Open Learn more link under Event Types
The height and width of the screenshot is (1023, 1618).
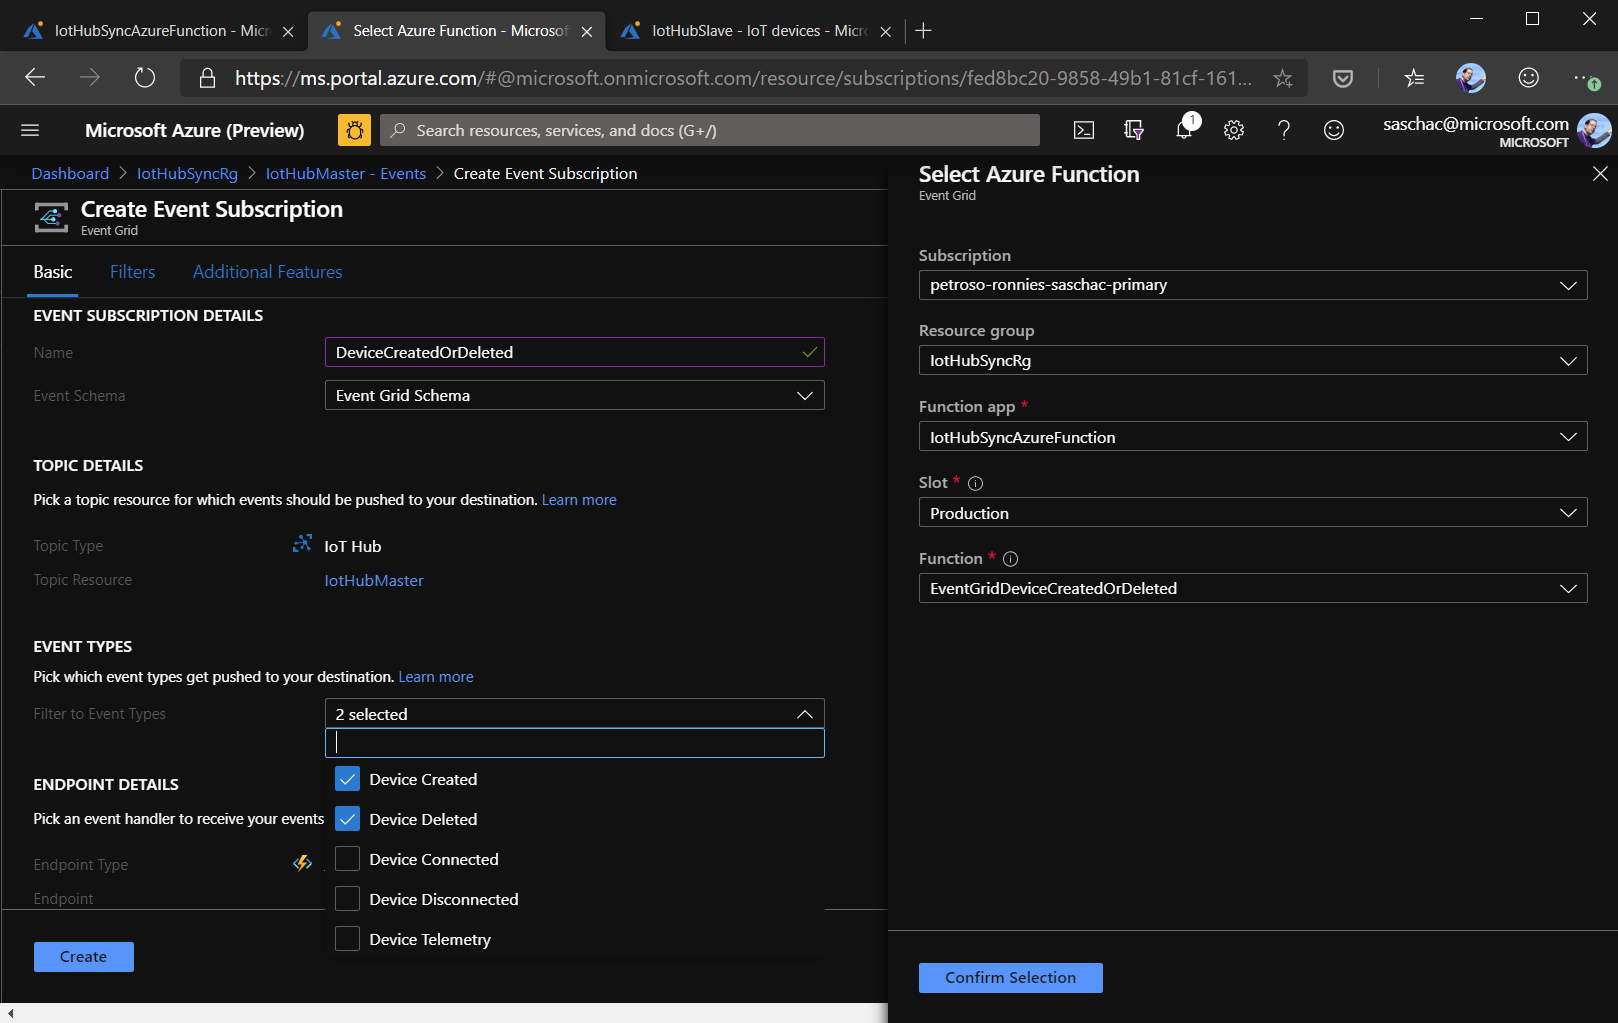click(x=436, y=677)
